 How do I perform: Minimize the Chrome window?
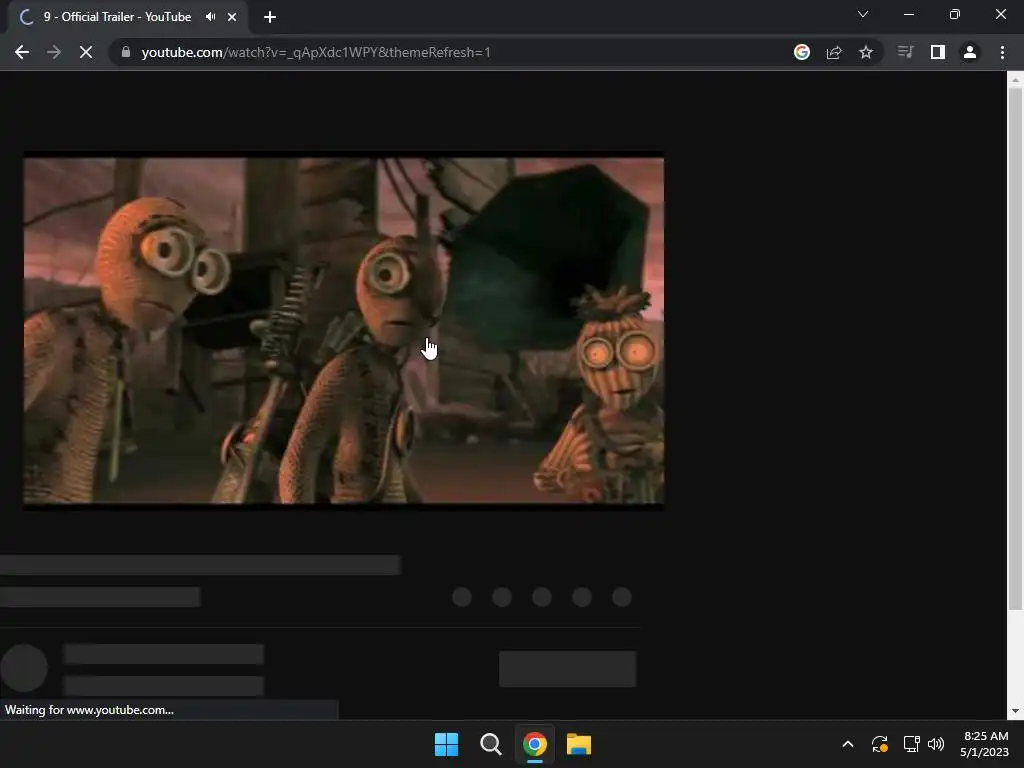coord(908,14)
